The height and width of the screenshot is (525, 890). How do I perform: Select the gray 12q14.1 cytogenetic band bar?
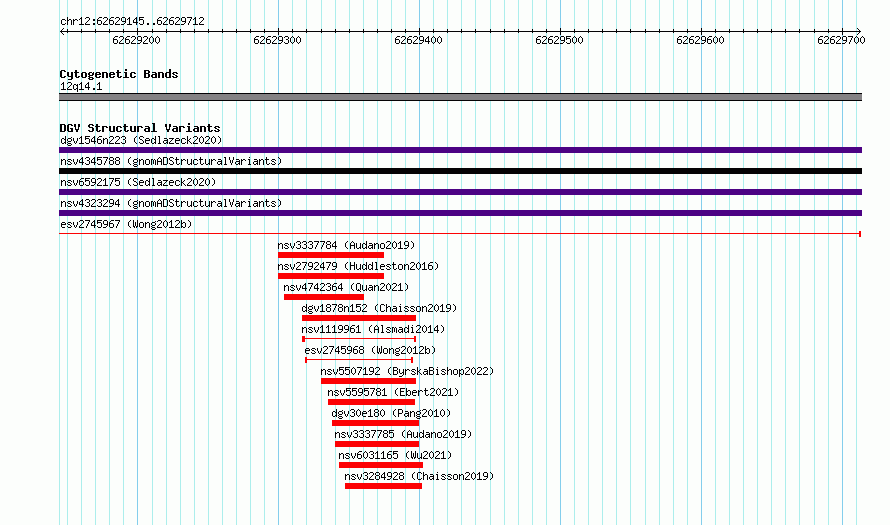pyautogui.click(x=460, y=97)
